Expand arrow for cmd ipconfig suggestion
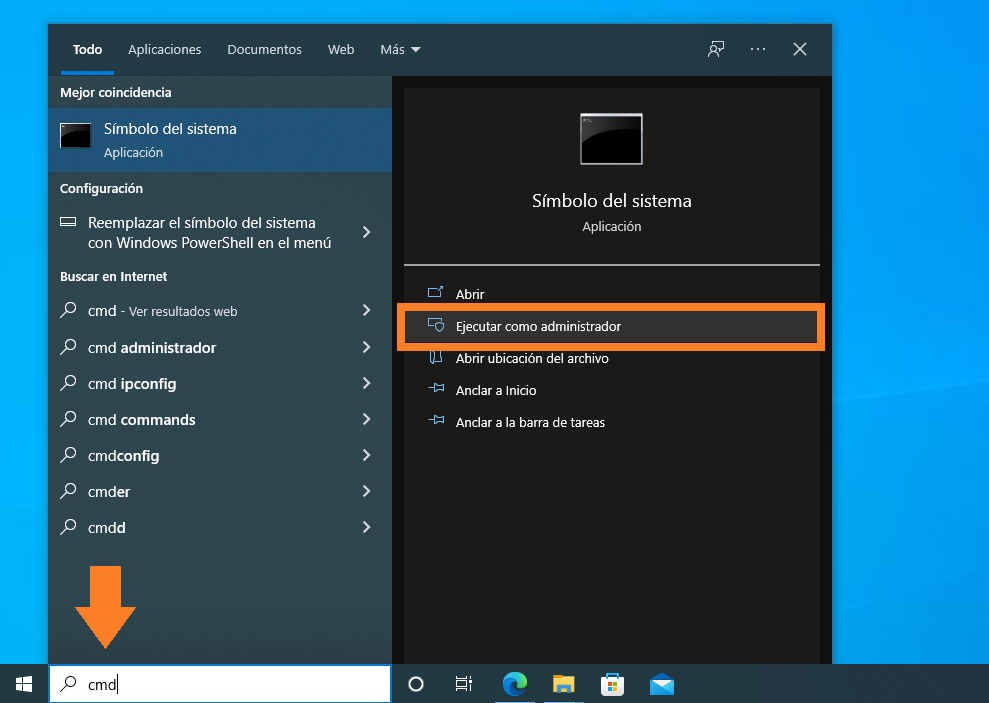 pos(366,384)
